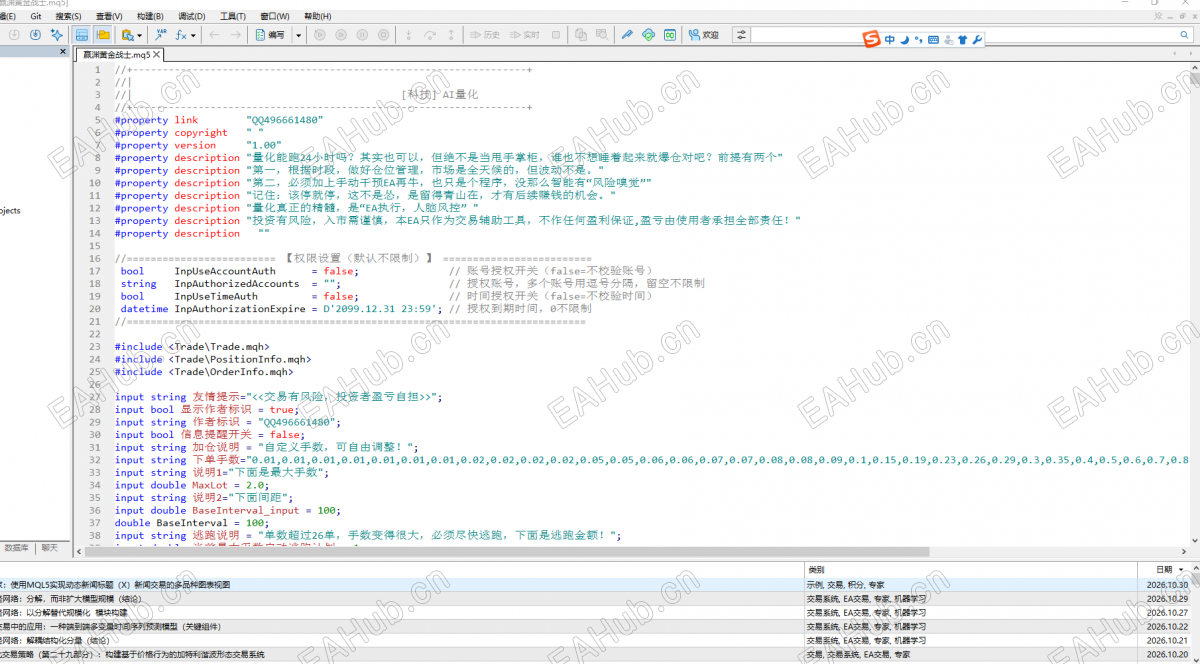Click the navigate forward arrow
Viewport: 1200px width, 664px height.
[x=236, y=35]
